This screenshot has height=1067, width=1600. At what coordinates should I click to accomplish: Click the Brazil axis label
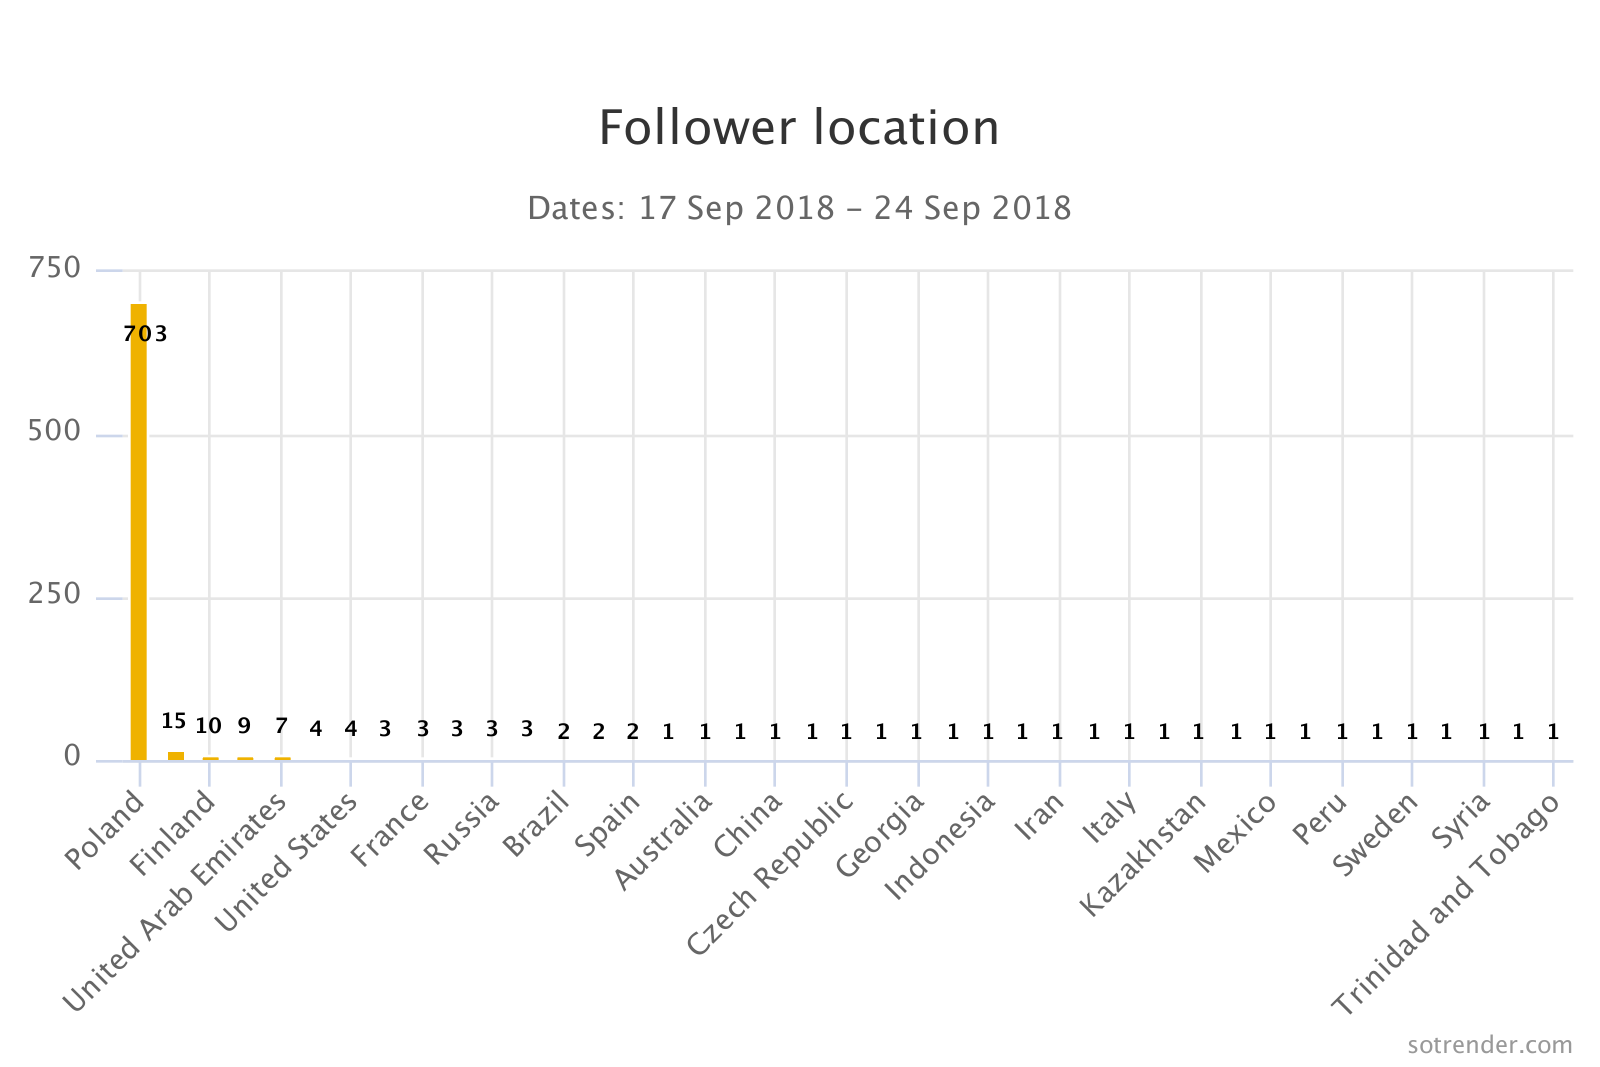536,823
